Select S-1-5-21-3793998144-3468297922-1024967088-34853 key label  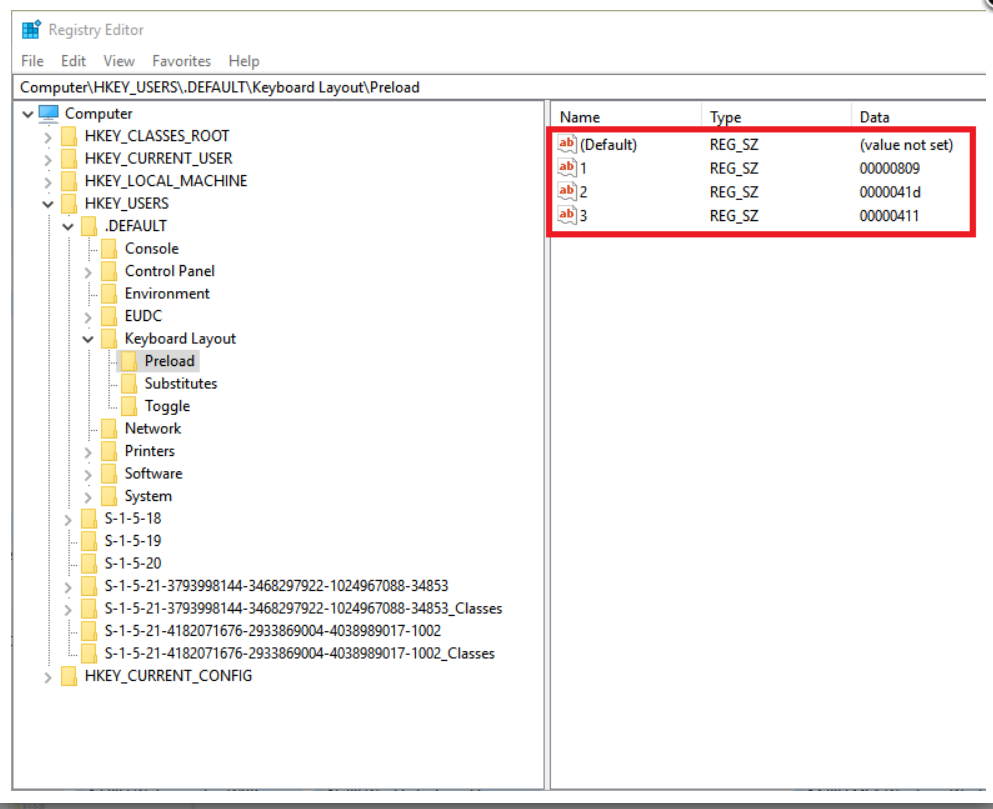tap(277, 586)
